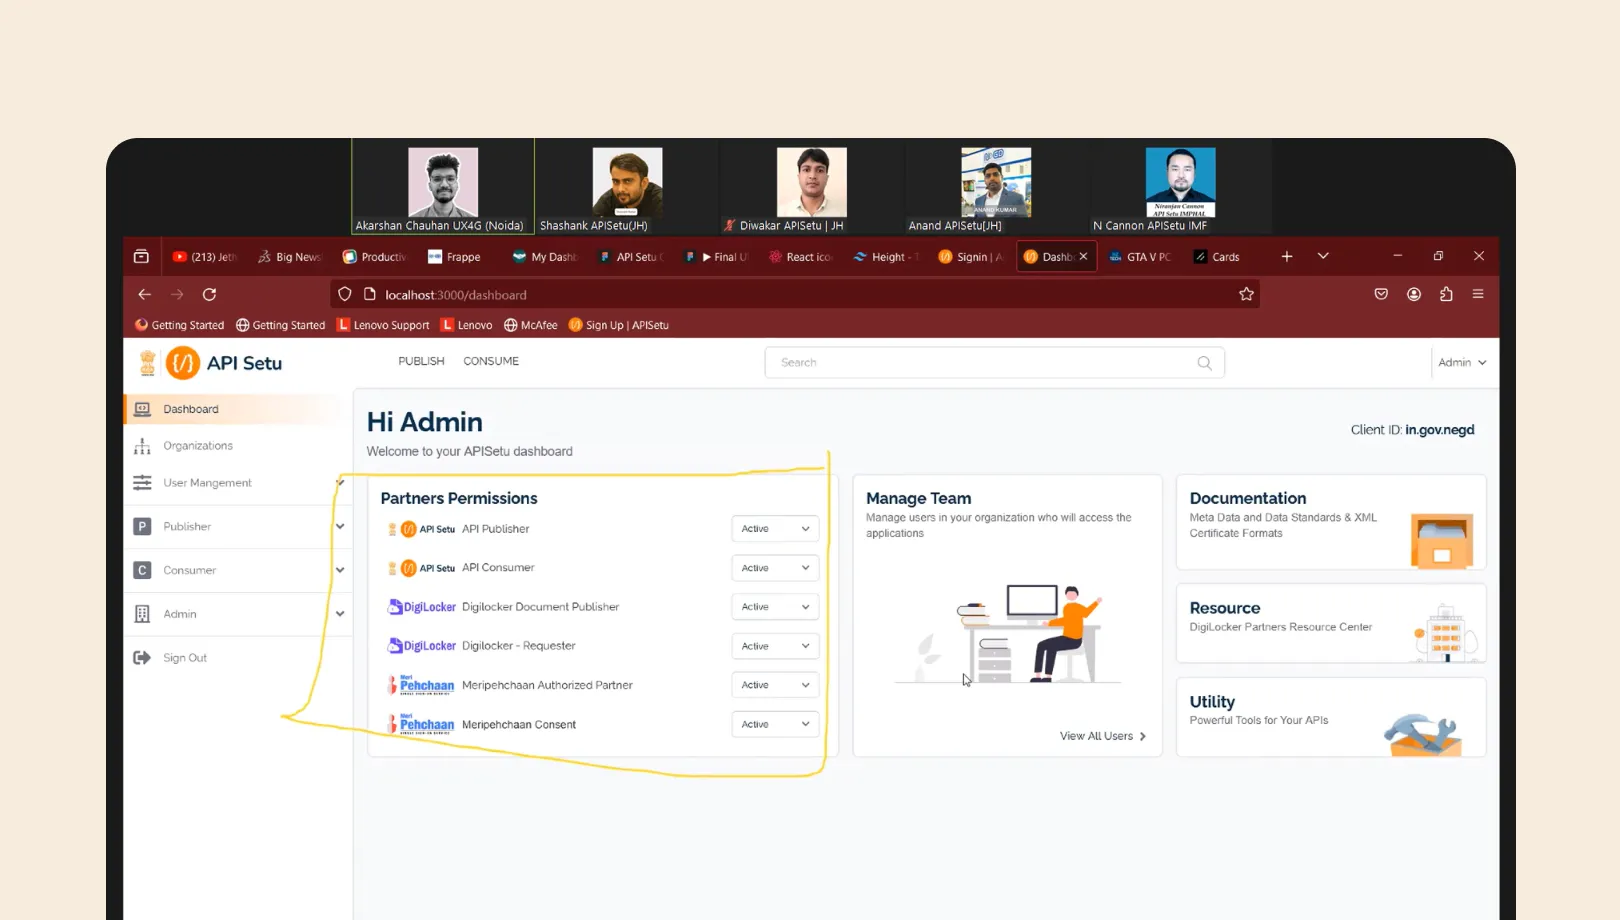Open the Firefox account icon
Image resolution: width=1620 pixels, height=920 pixels.
(x=1414, y=294)
